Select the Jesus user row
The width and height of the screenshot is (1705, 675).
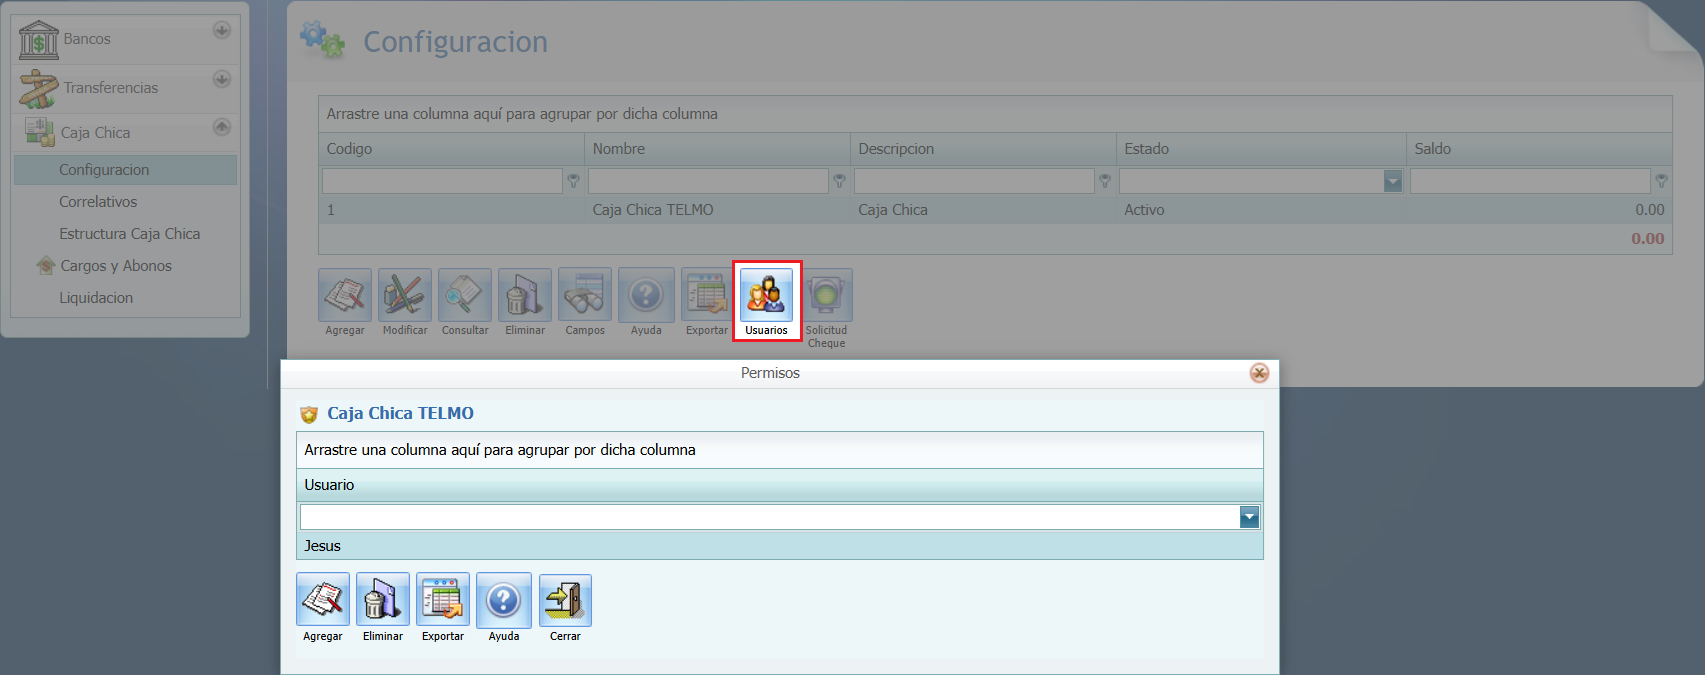click(322, 546)
